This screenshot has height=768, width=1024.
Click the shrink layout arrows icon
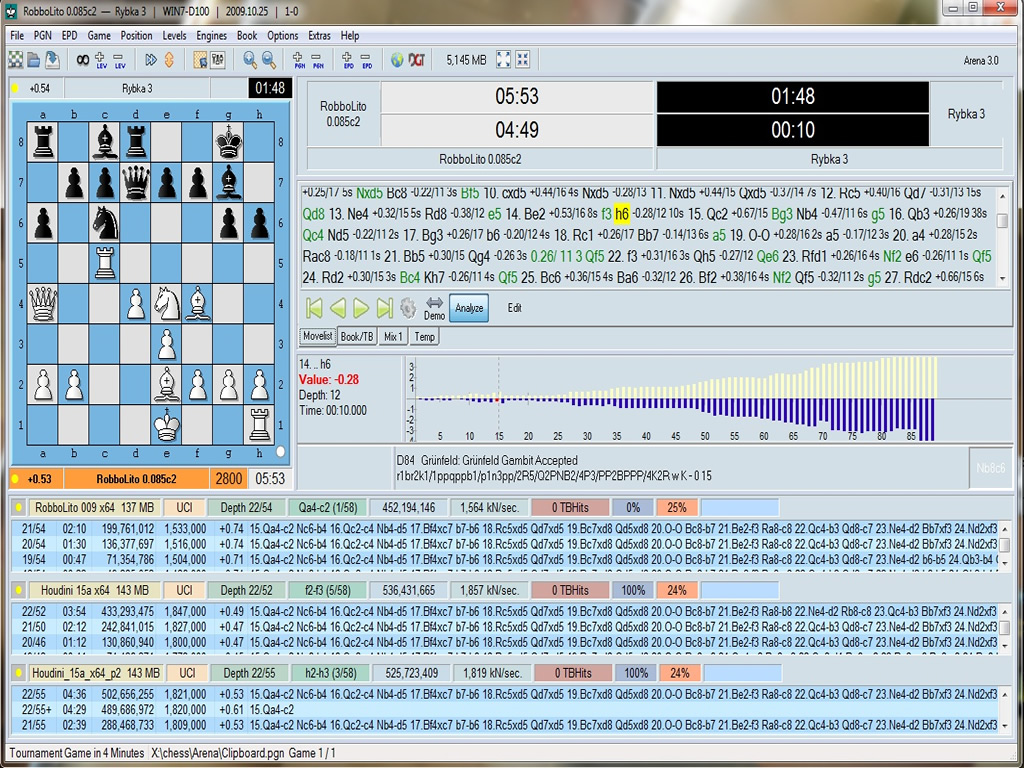(x=522, y=59)
